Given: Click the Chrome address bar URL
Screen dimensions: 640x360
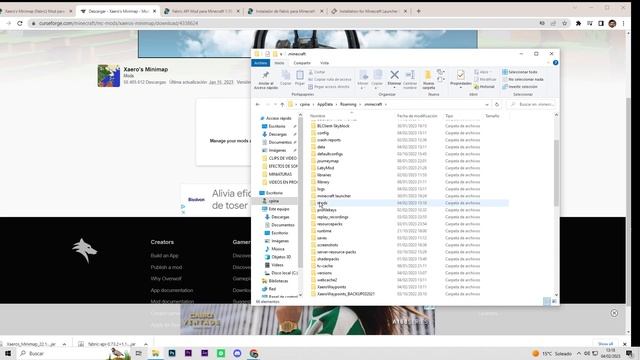Looking at the screenshot, I should pyautogui.click(x=118, y=23).
